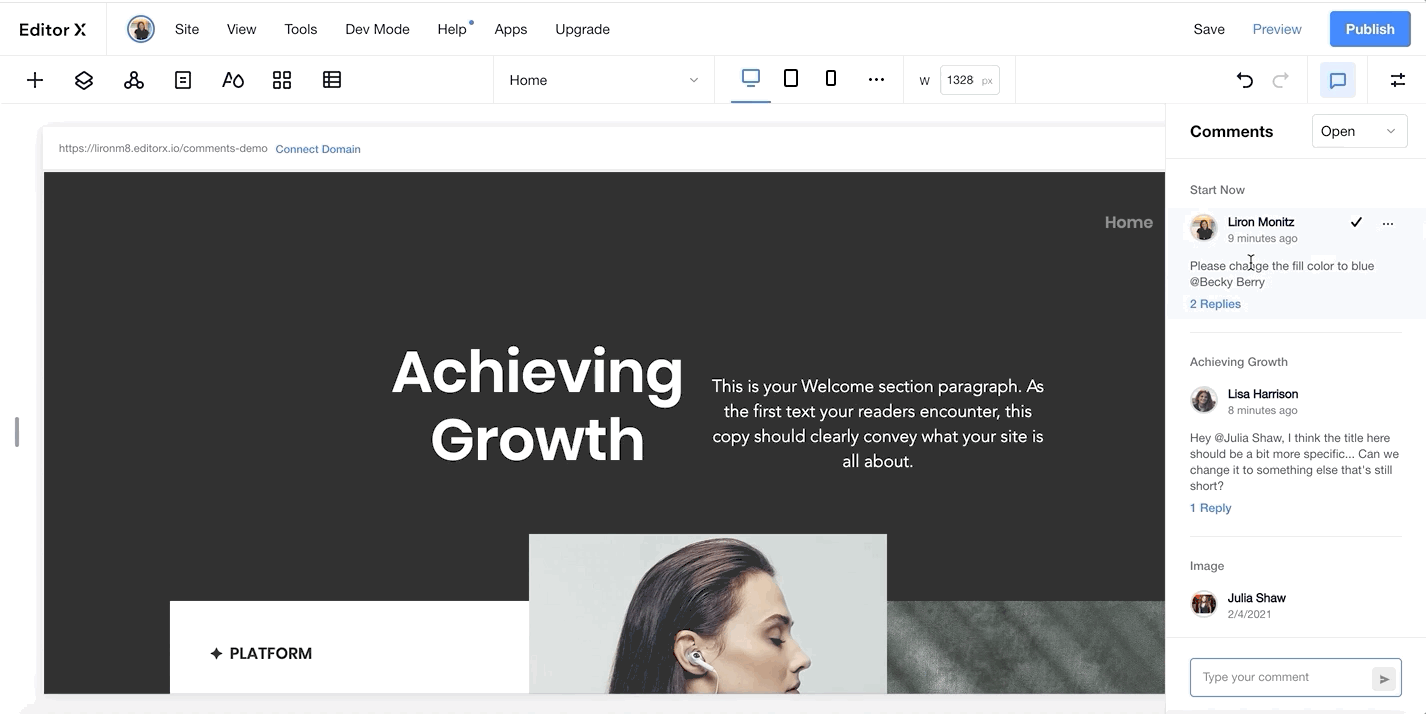Grab the canvas left resize handle

pos(16,432)
